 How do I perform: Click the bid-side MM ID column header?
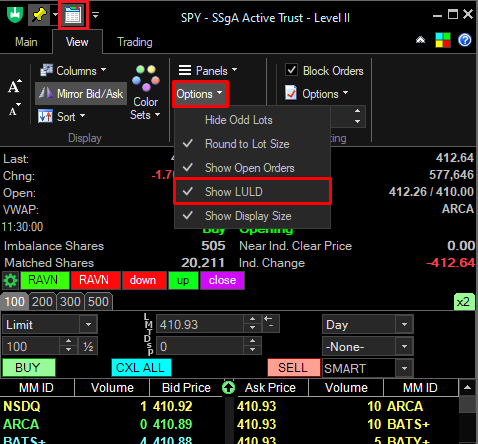click(x=37, y=388)
